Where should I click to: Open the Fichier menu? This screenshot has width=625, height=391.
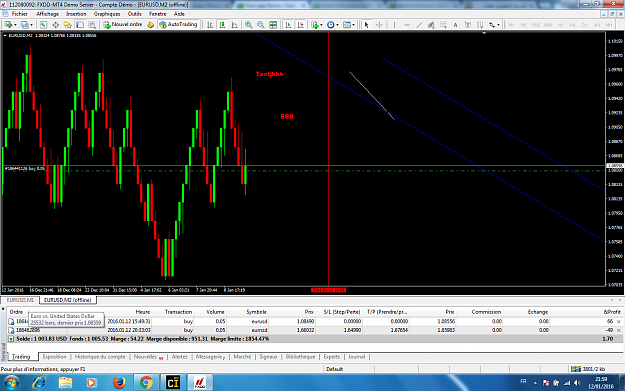20,14
